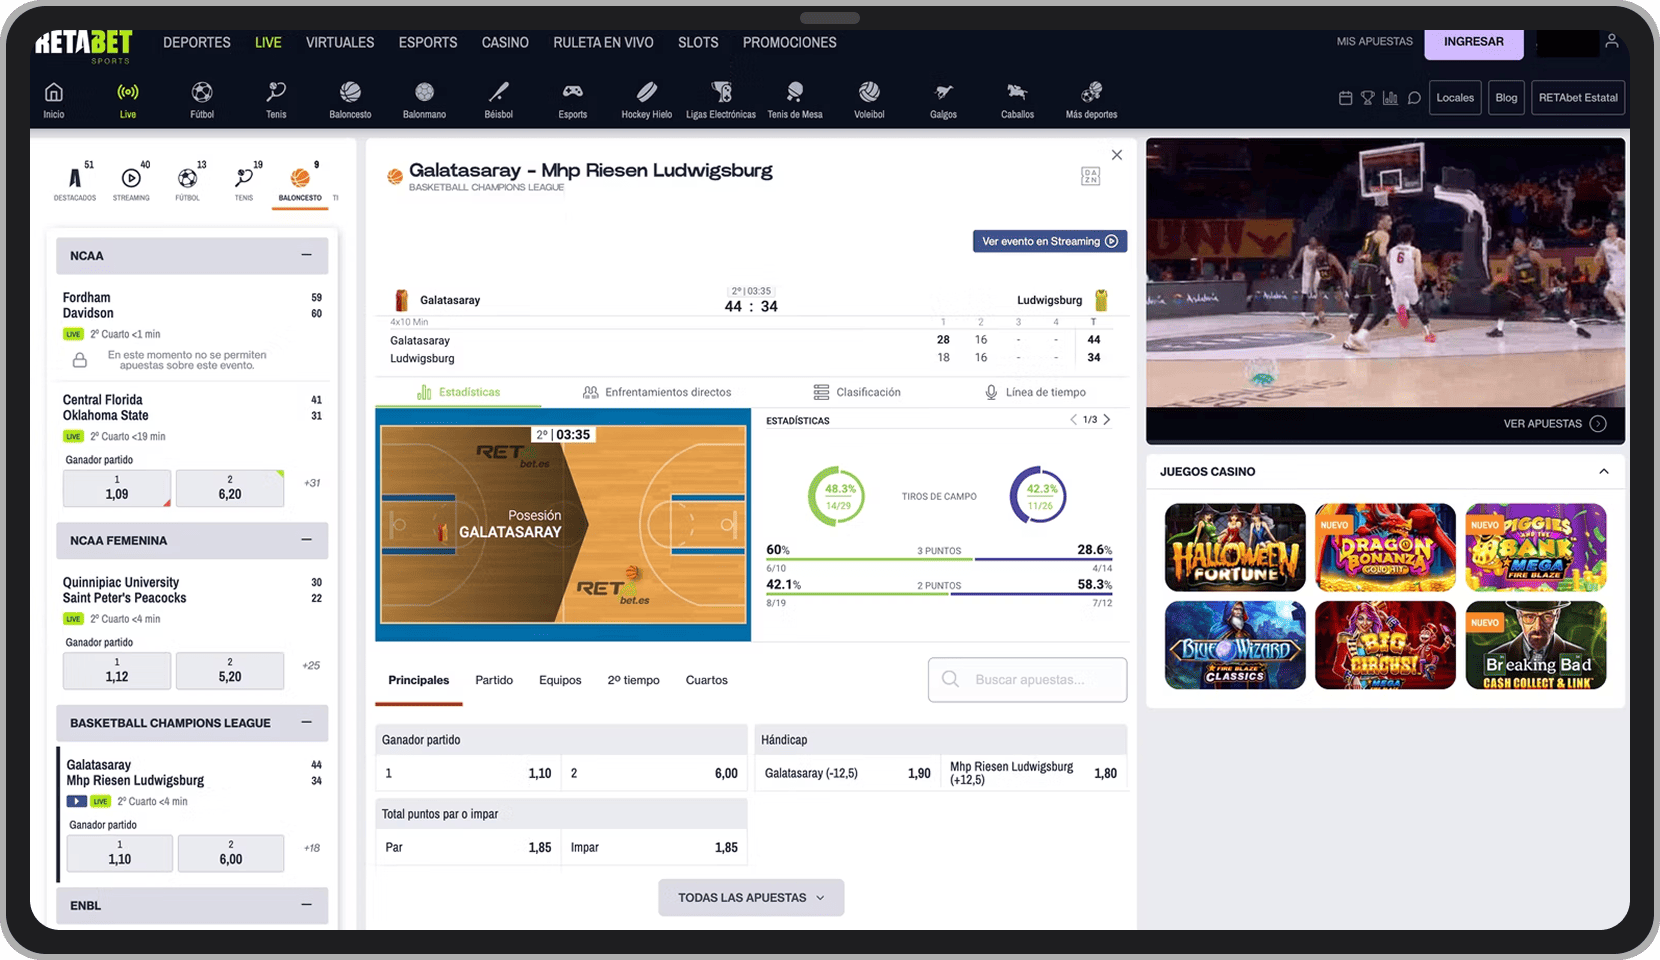Screen dimensions: 1660x960
Task: Open Halloween Fortune casino game
Action: (x=1235, y=547)
